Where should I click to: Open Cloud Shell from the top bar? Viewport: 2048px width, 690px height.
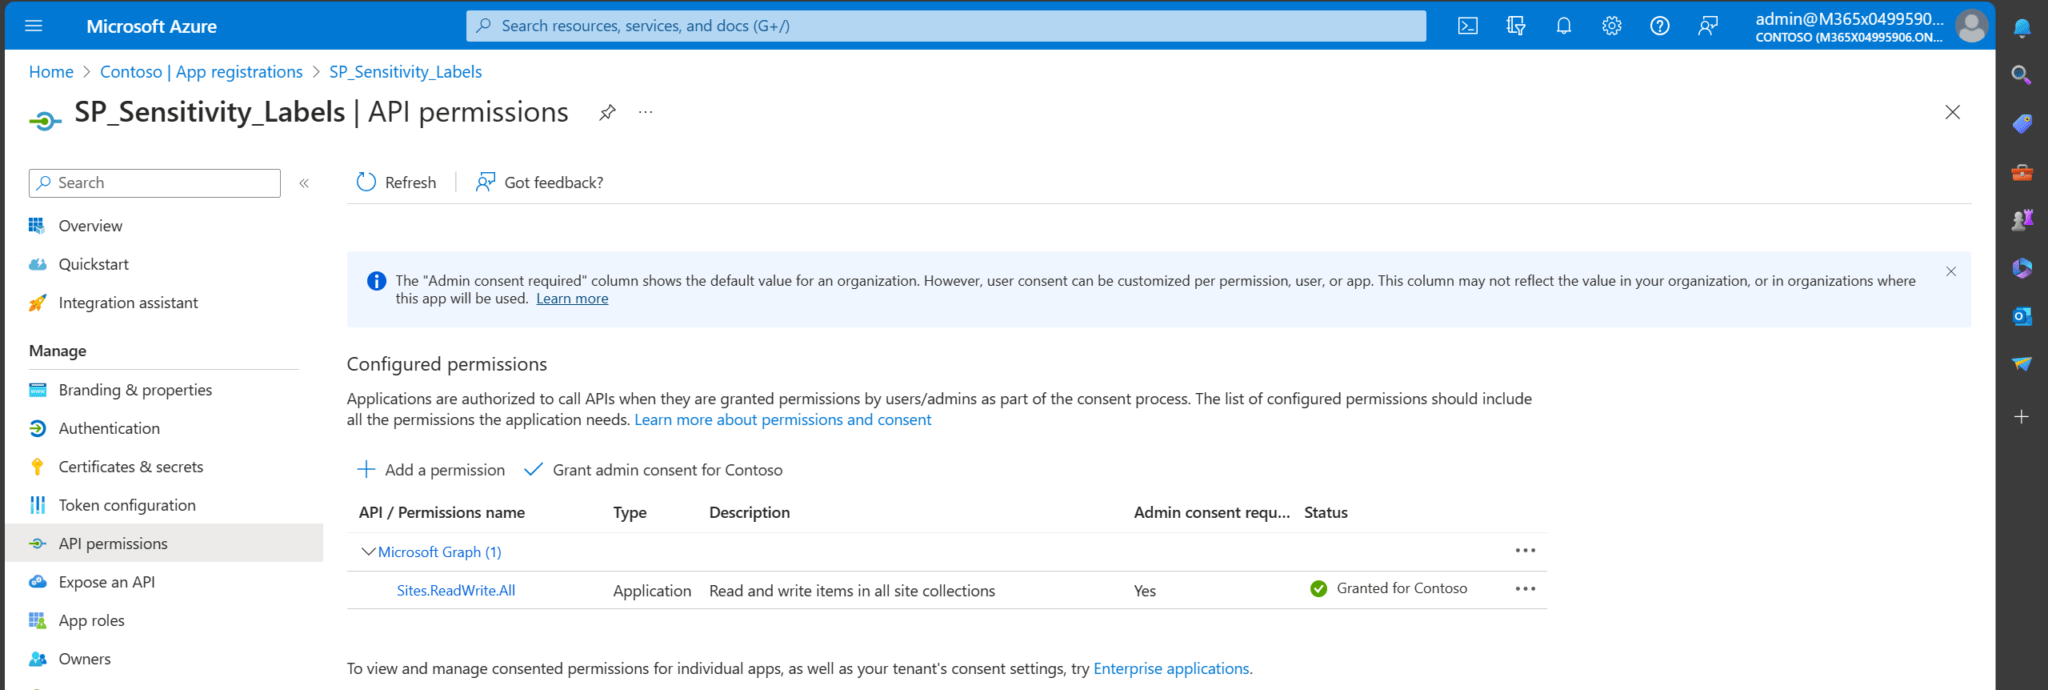(x=1468, y=26)
